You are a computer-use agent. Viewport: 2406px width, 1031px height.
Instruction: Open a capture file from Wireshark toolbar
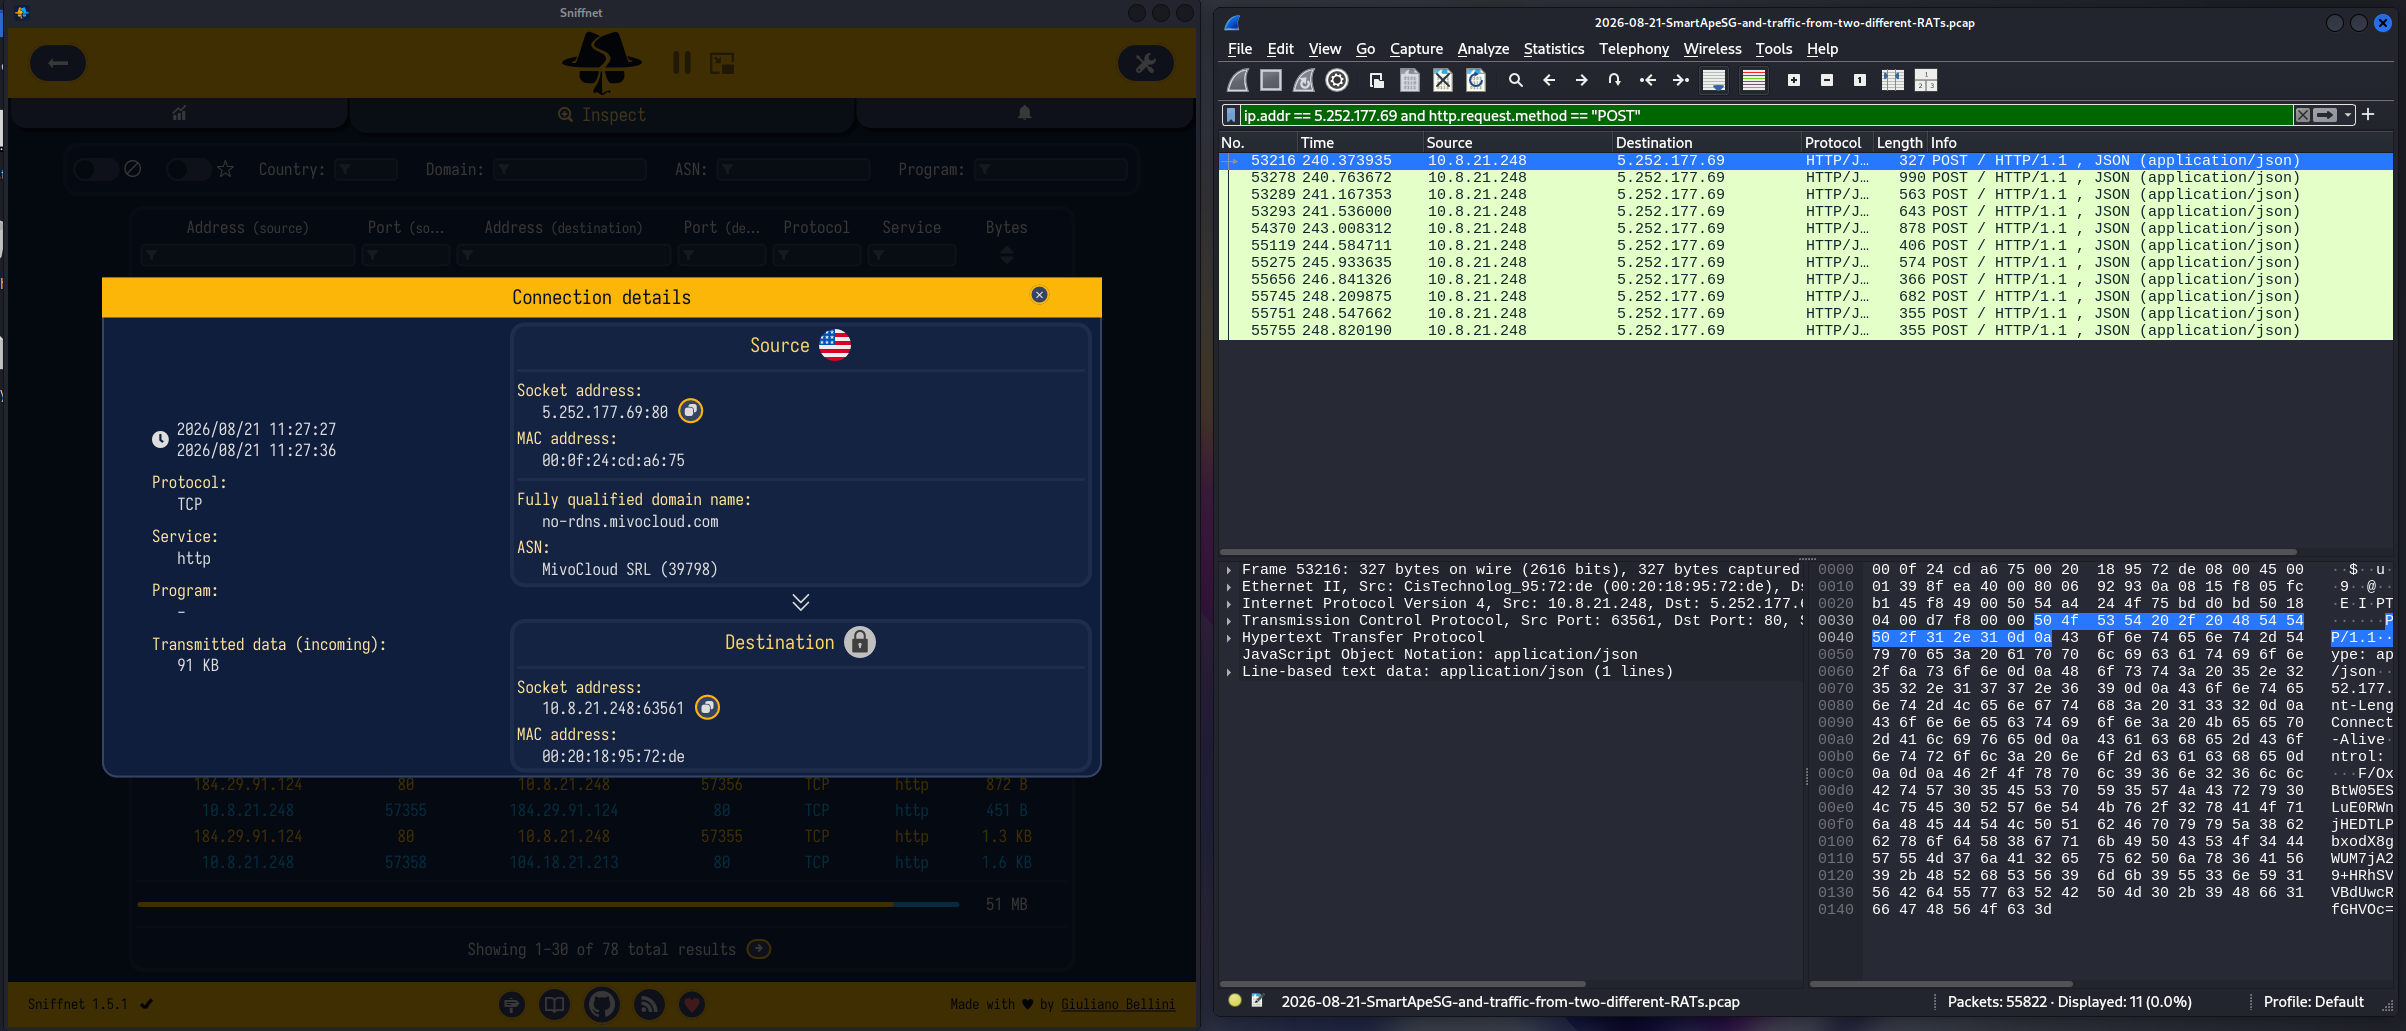[x=1377, y=80]
